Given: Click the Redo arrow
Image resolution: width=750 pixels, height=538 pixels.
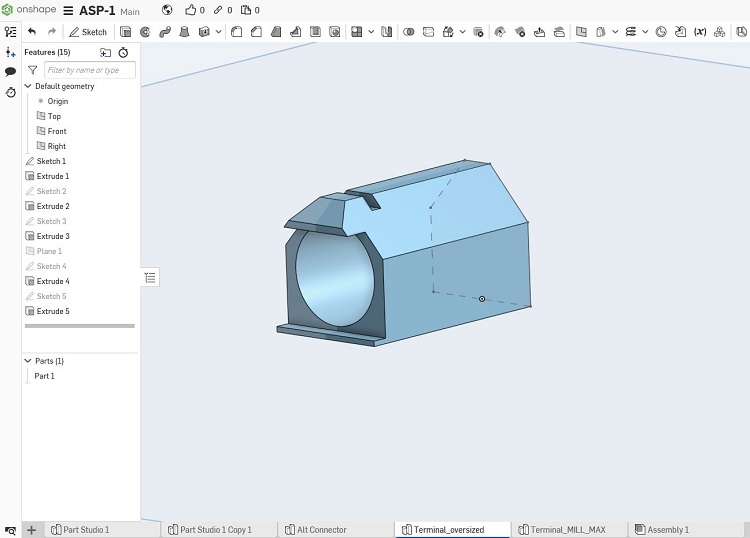Looking at the screenshot, I should 52,32.
